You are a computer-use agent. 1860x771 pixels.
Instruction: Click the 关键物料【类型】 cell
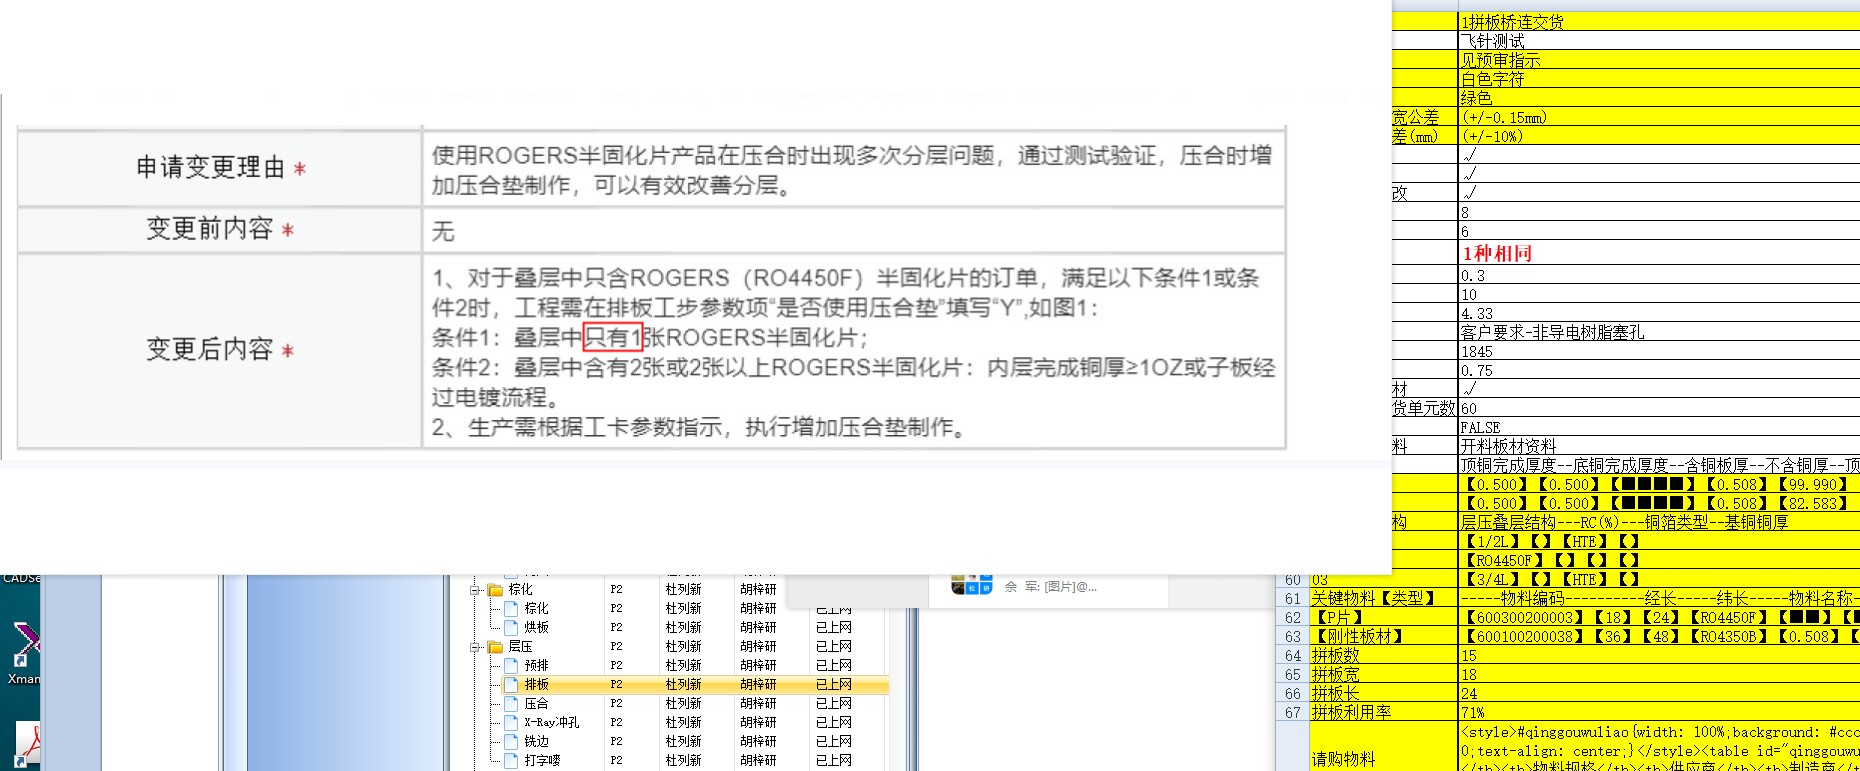(1384, 599)
